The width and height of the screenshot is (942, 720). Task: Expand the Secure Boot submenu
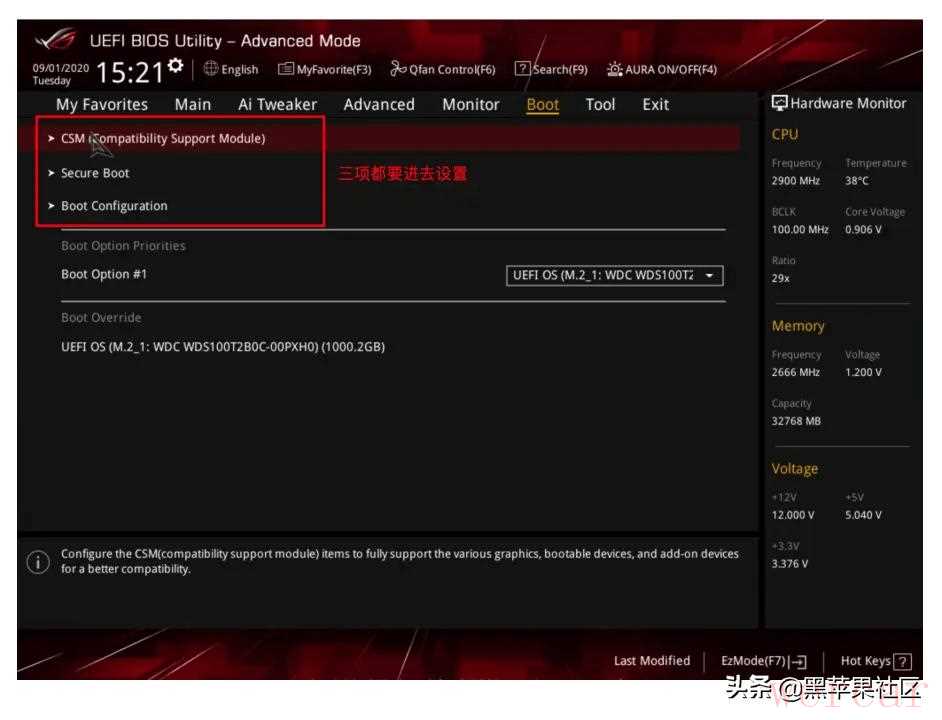pyautogui.click(x=95, y=173)
